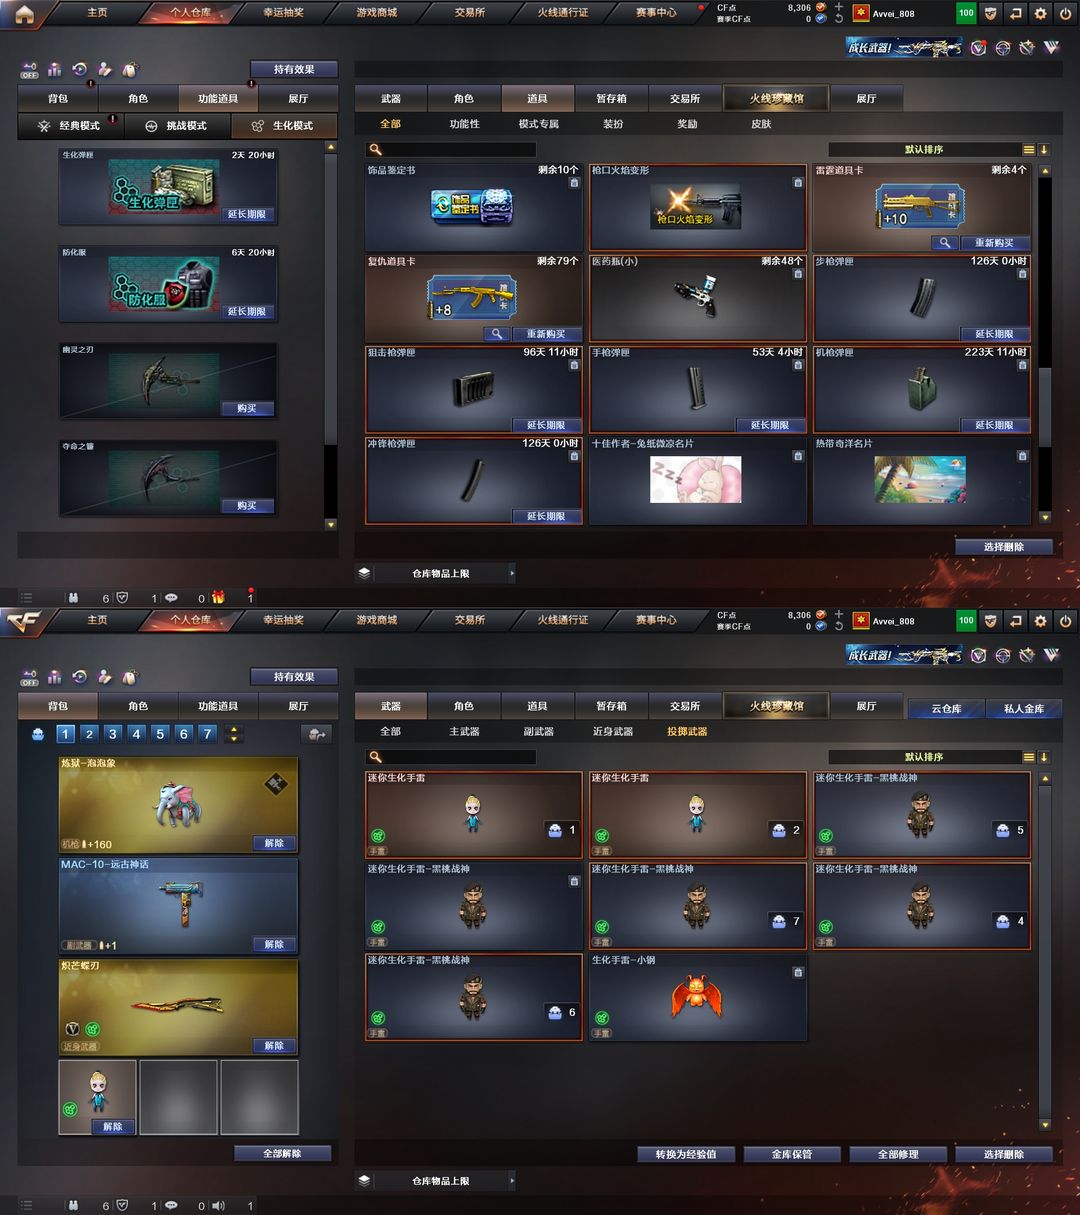Screen dimensions: 1080x1215
Task: Click the list view icon in upper screen
Action: coord(1028,150)
